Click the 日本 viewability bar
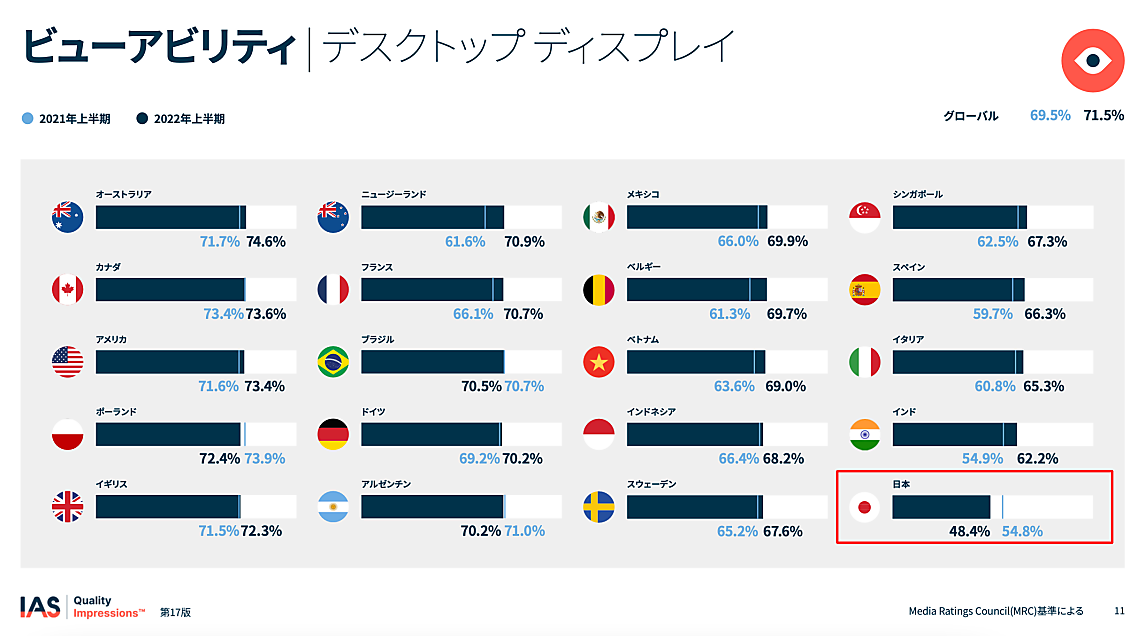 click(991, 506)
